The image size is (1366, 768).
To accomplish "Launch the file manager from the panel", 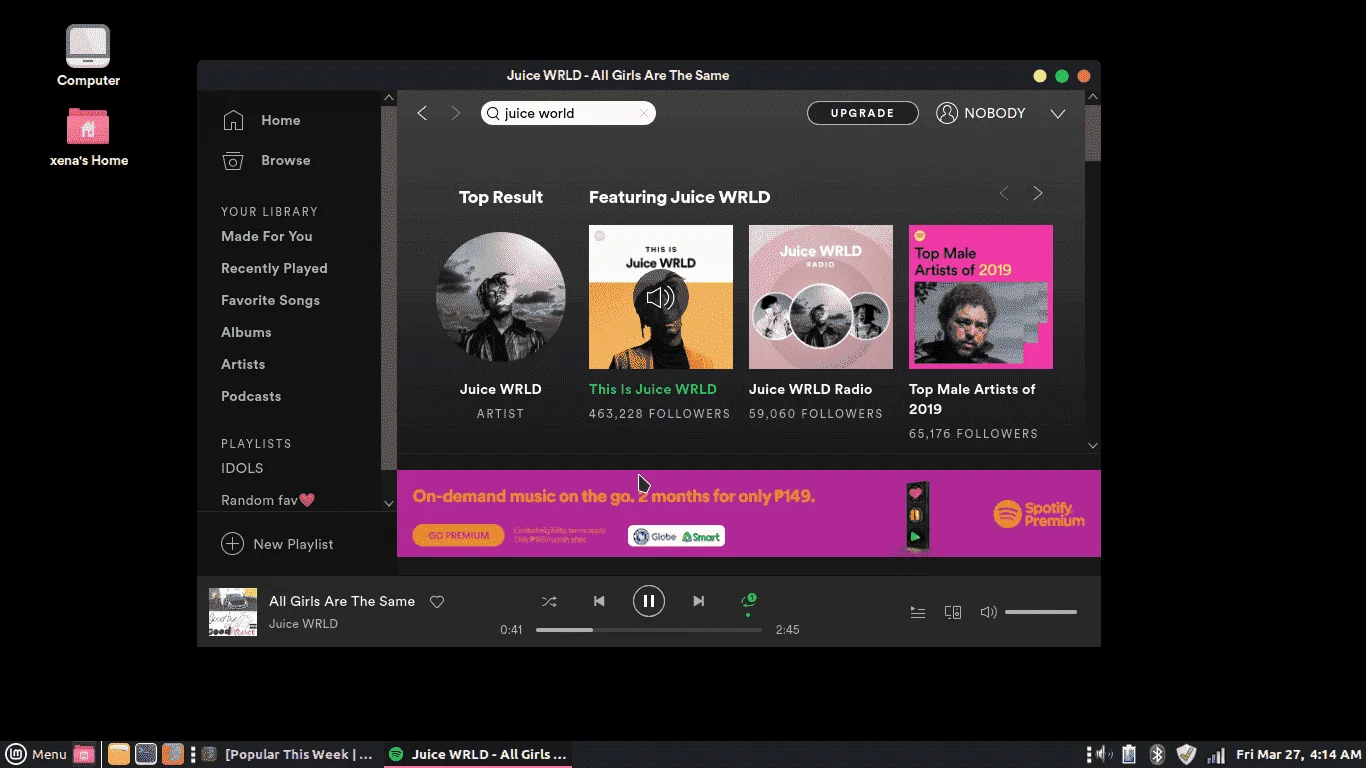I will (x=119, y=754).
